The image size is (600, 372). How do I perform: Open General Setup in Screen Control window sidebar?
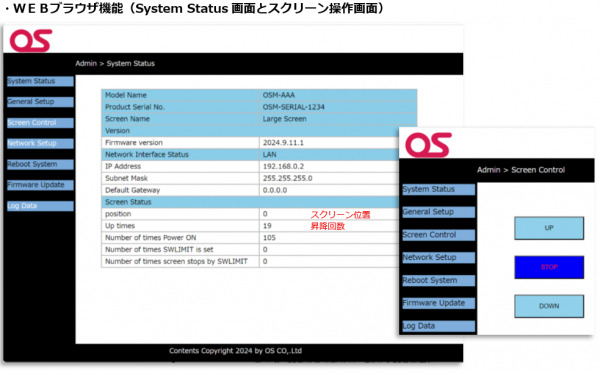(439, 212)
